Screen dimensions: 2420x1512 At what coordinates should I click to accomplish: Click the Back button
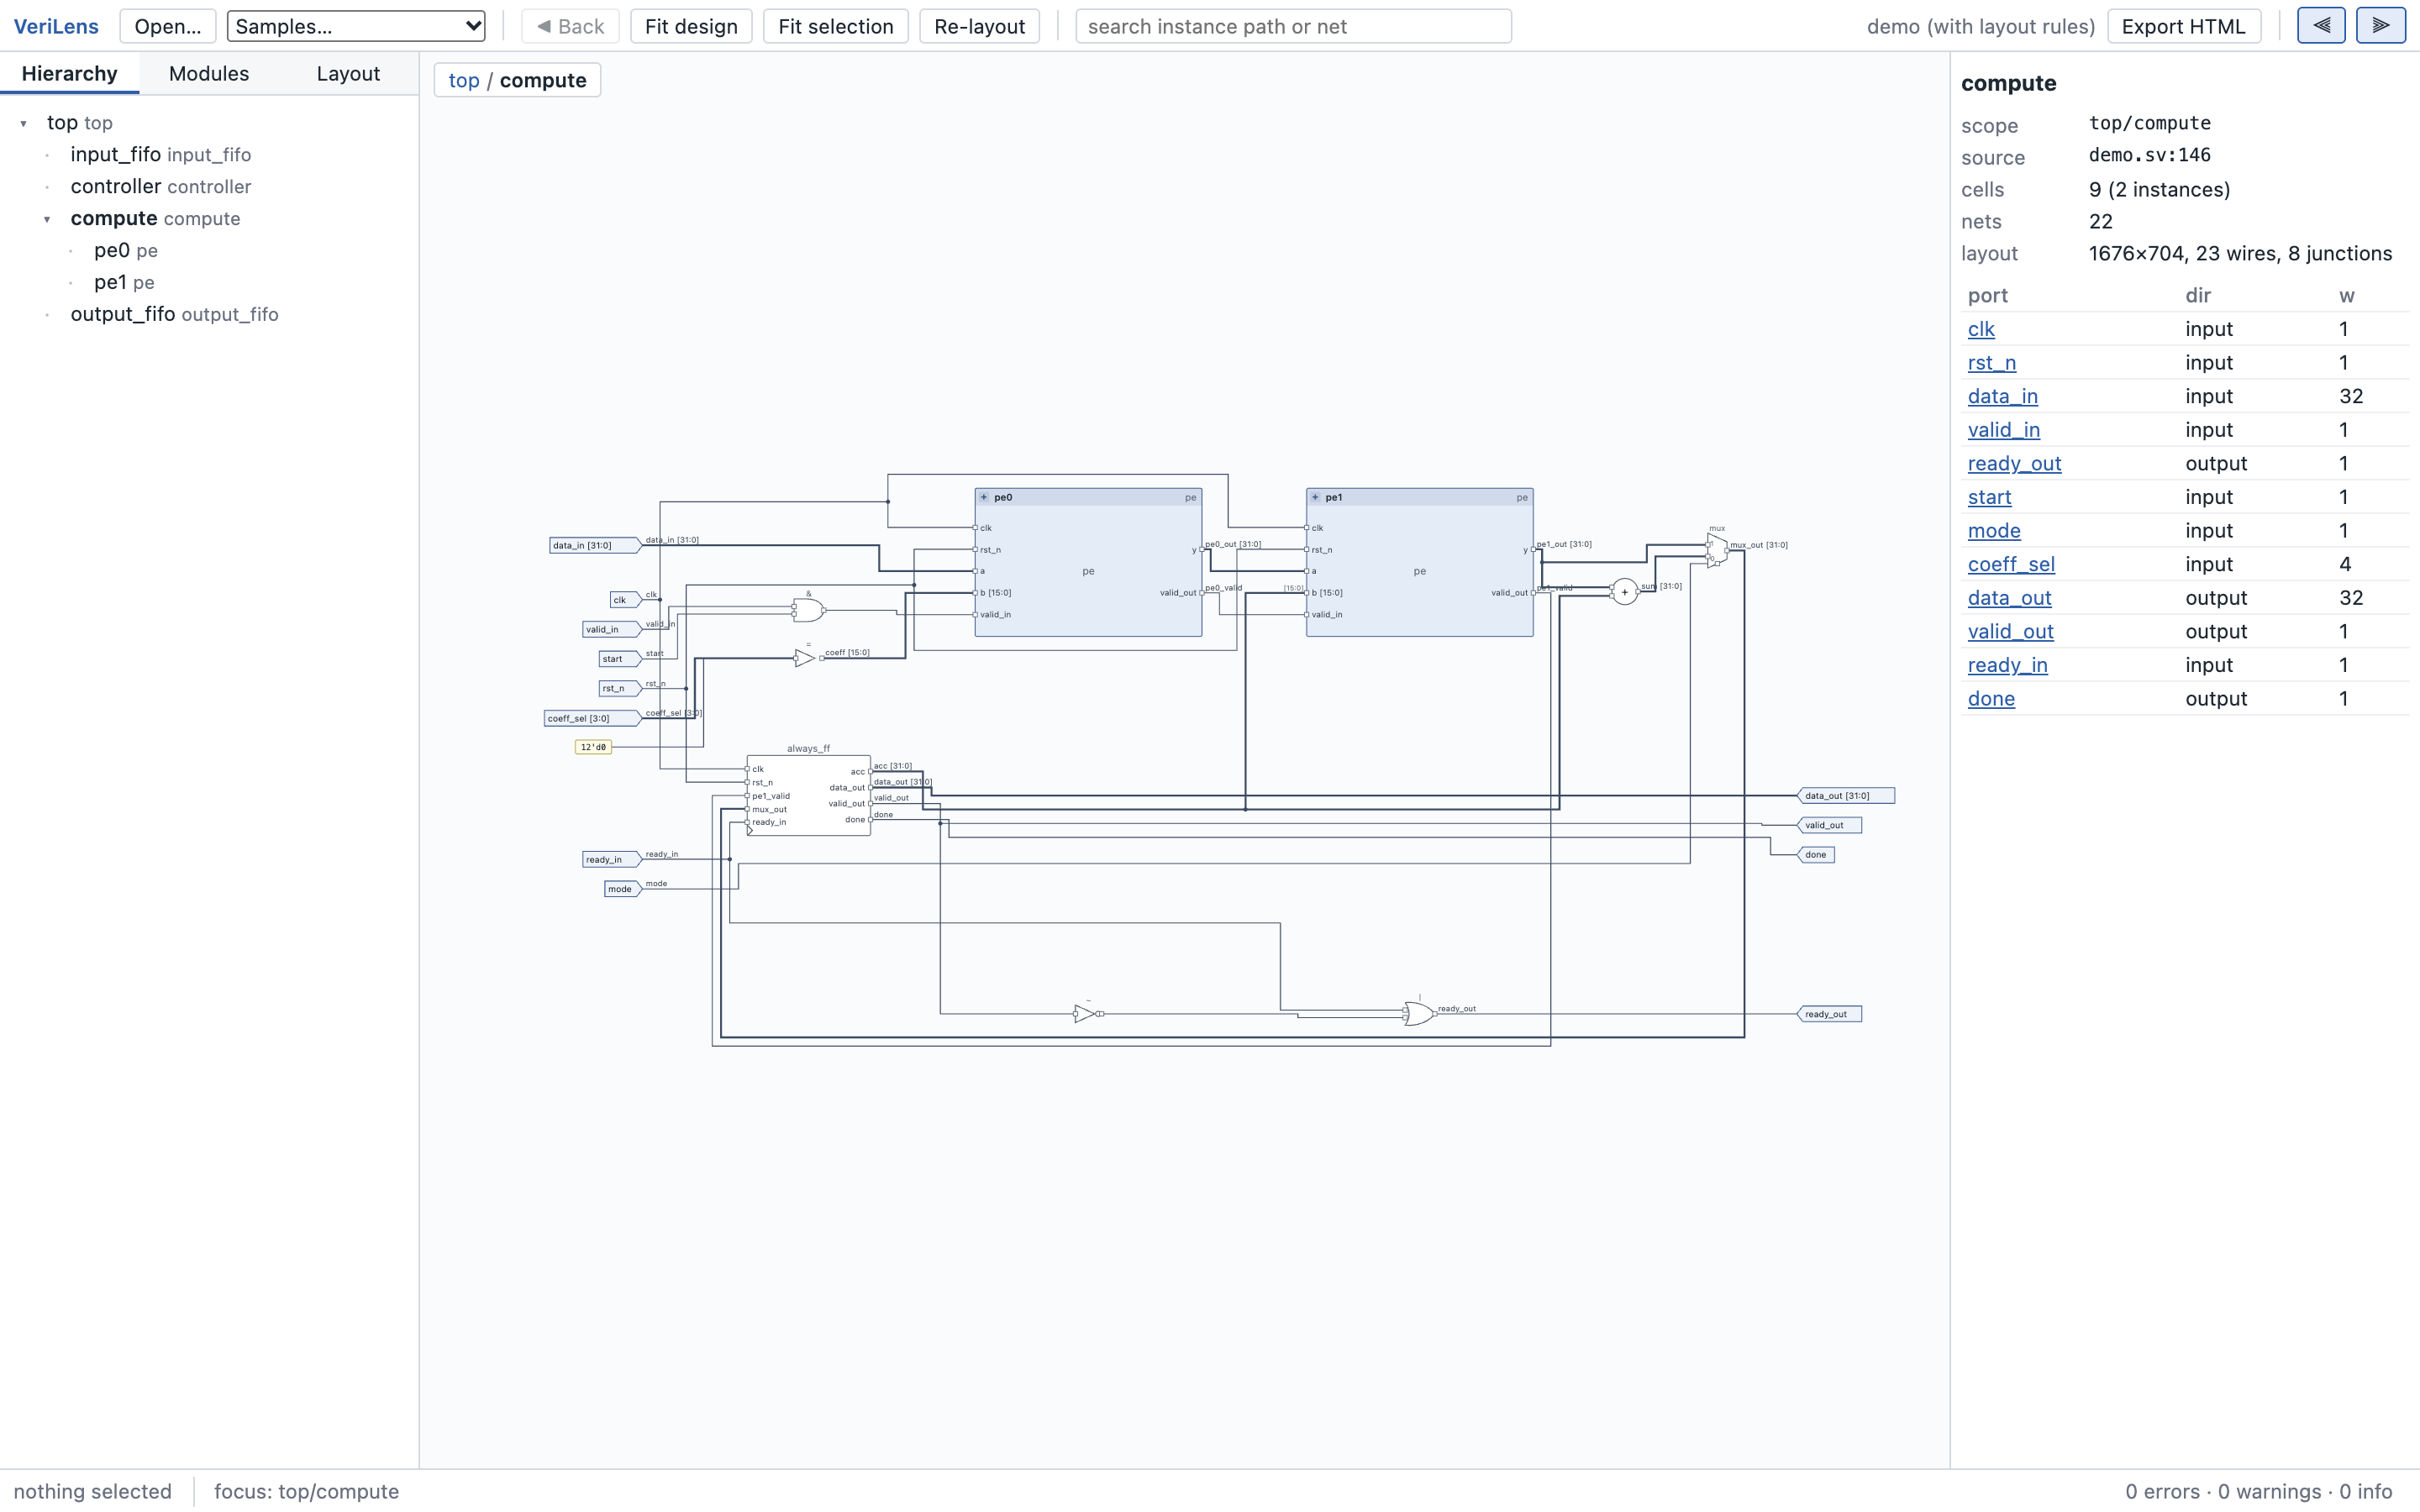point(570,26)
